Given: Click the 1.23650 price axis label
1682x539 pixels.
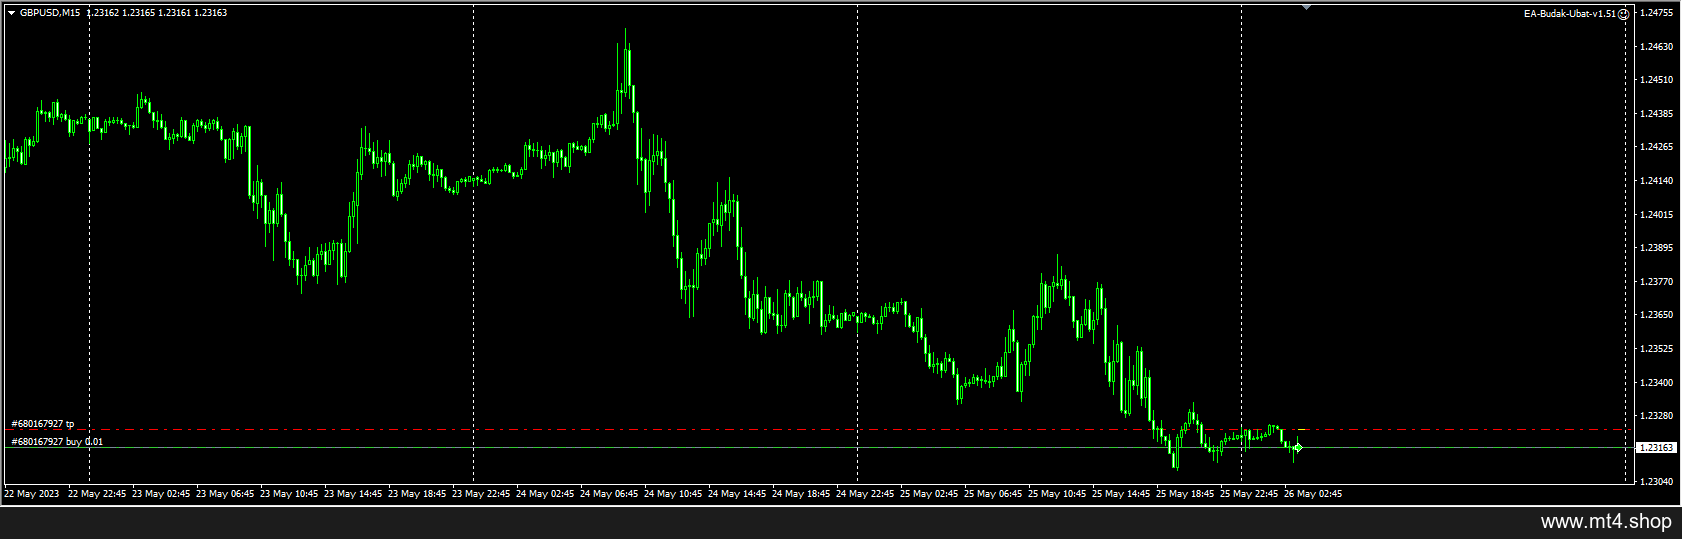Looking at the screenshot, I should (1657, 315).
